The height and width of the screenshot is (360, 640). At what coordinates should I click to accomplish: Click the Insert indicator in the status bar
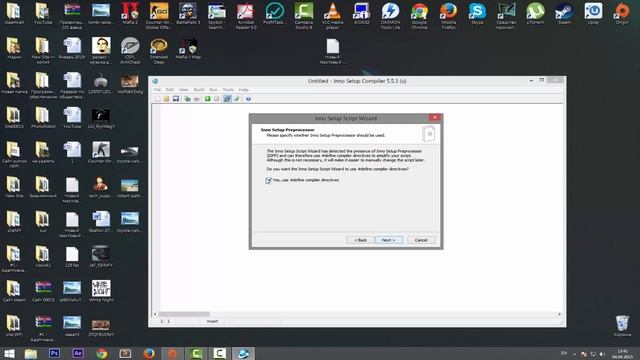pyautogui.click(x=212, y=321)
